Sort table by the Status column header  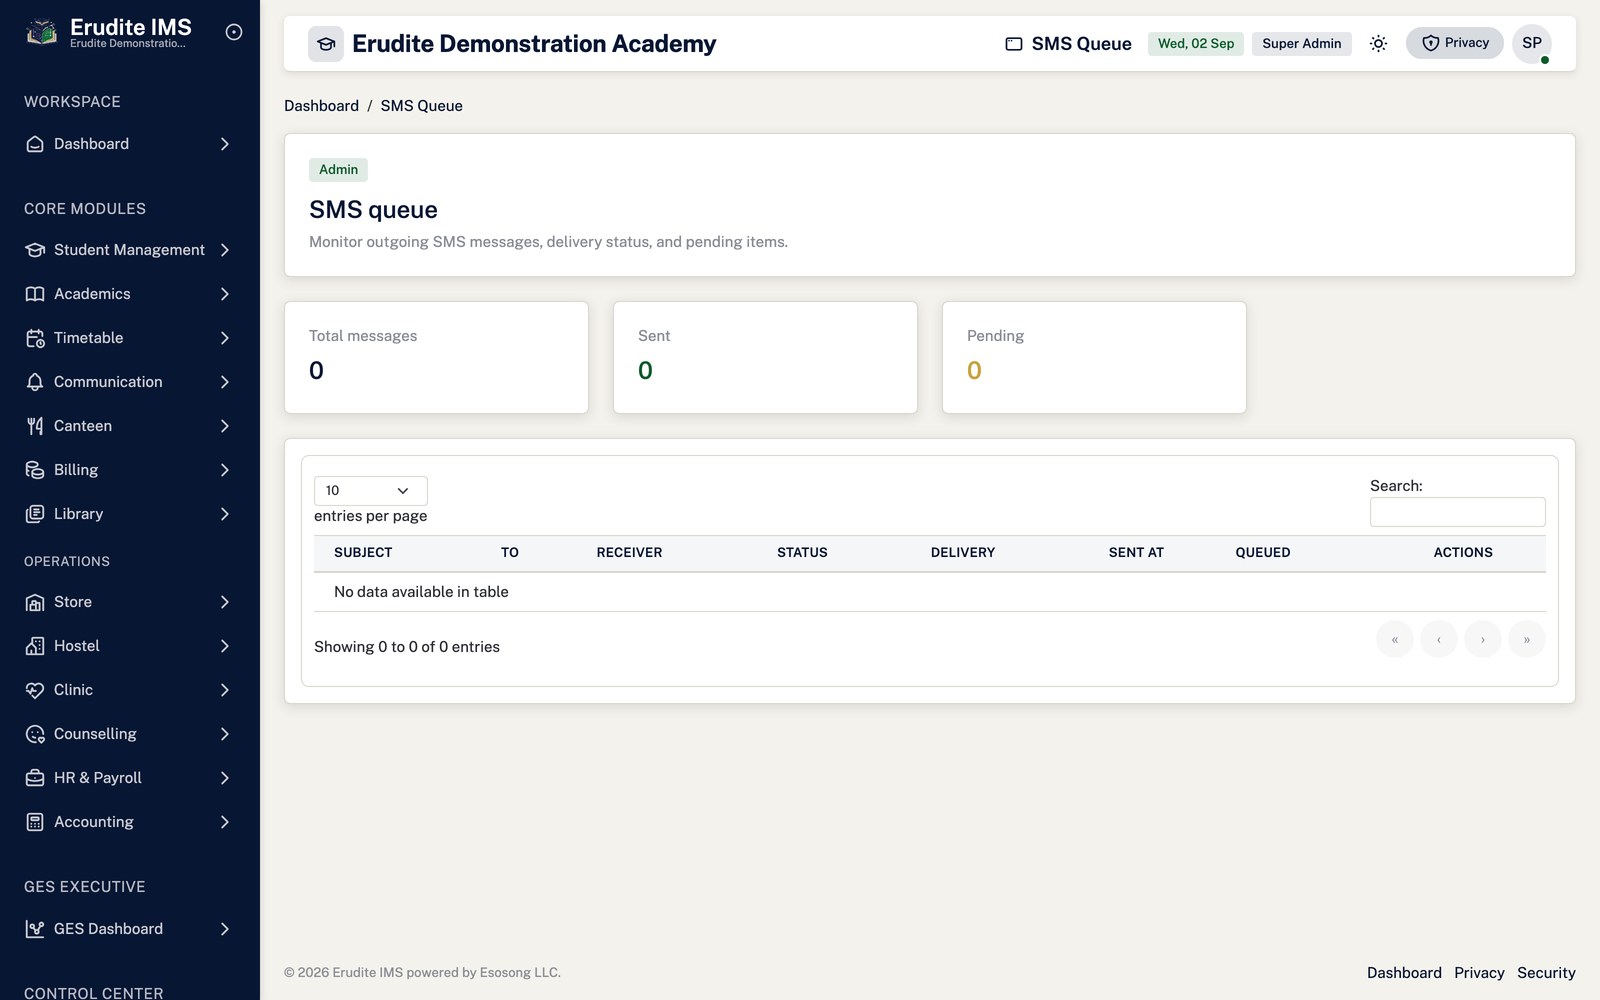click(802, 553)
